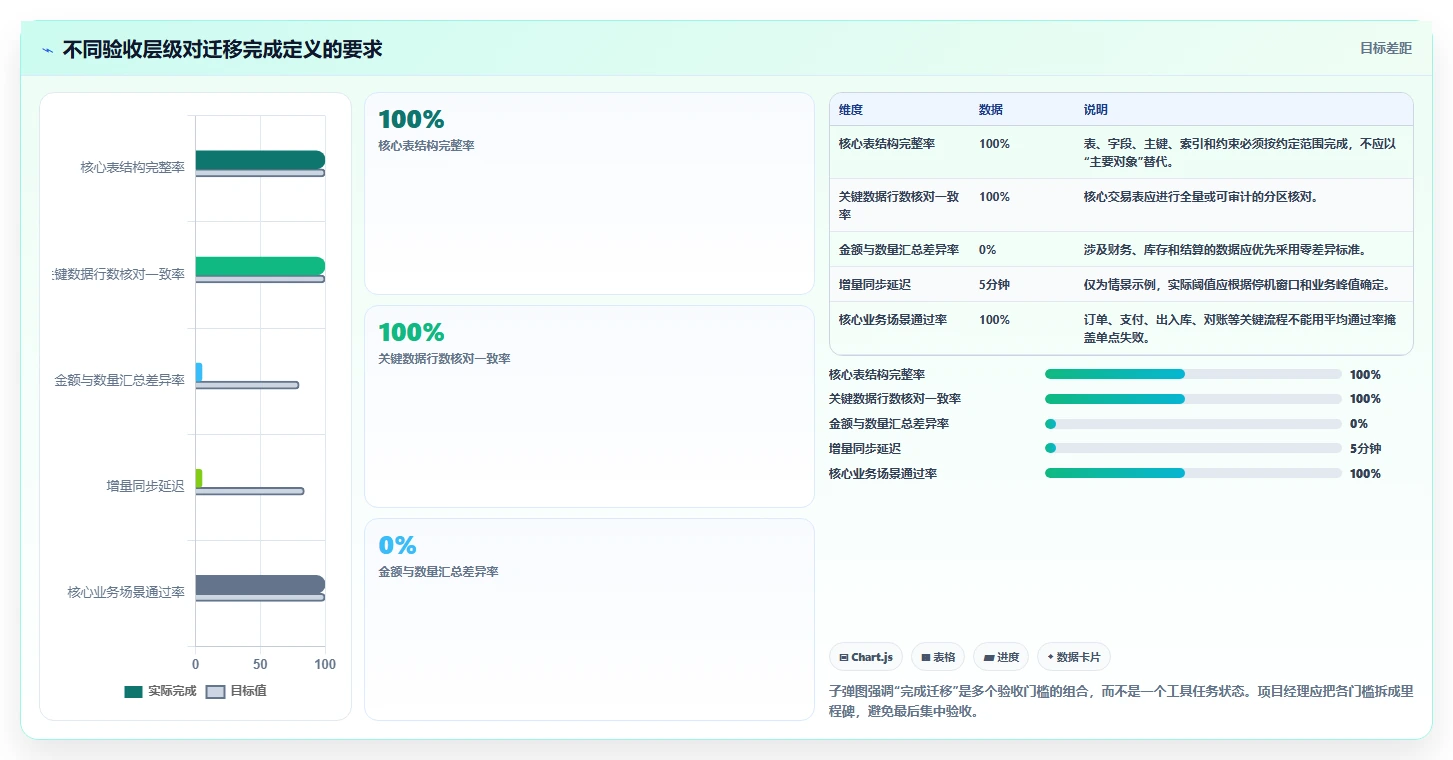Image resolution: width=1453 pixels, height=760 pixels.
Task: Click the description starting 订单、支付、出入库
Action: [x=1240, y=329]
